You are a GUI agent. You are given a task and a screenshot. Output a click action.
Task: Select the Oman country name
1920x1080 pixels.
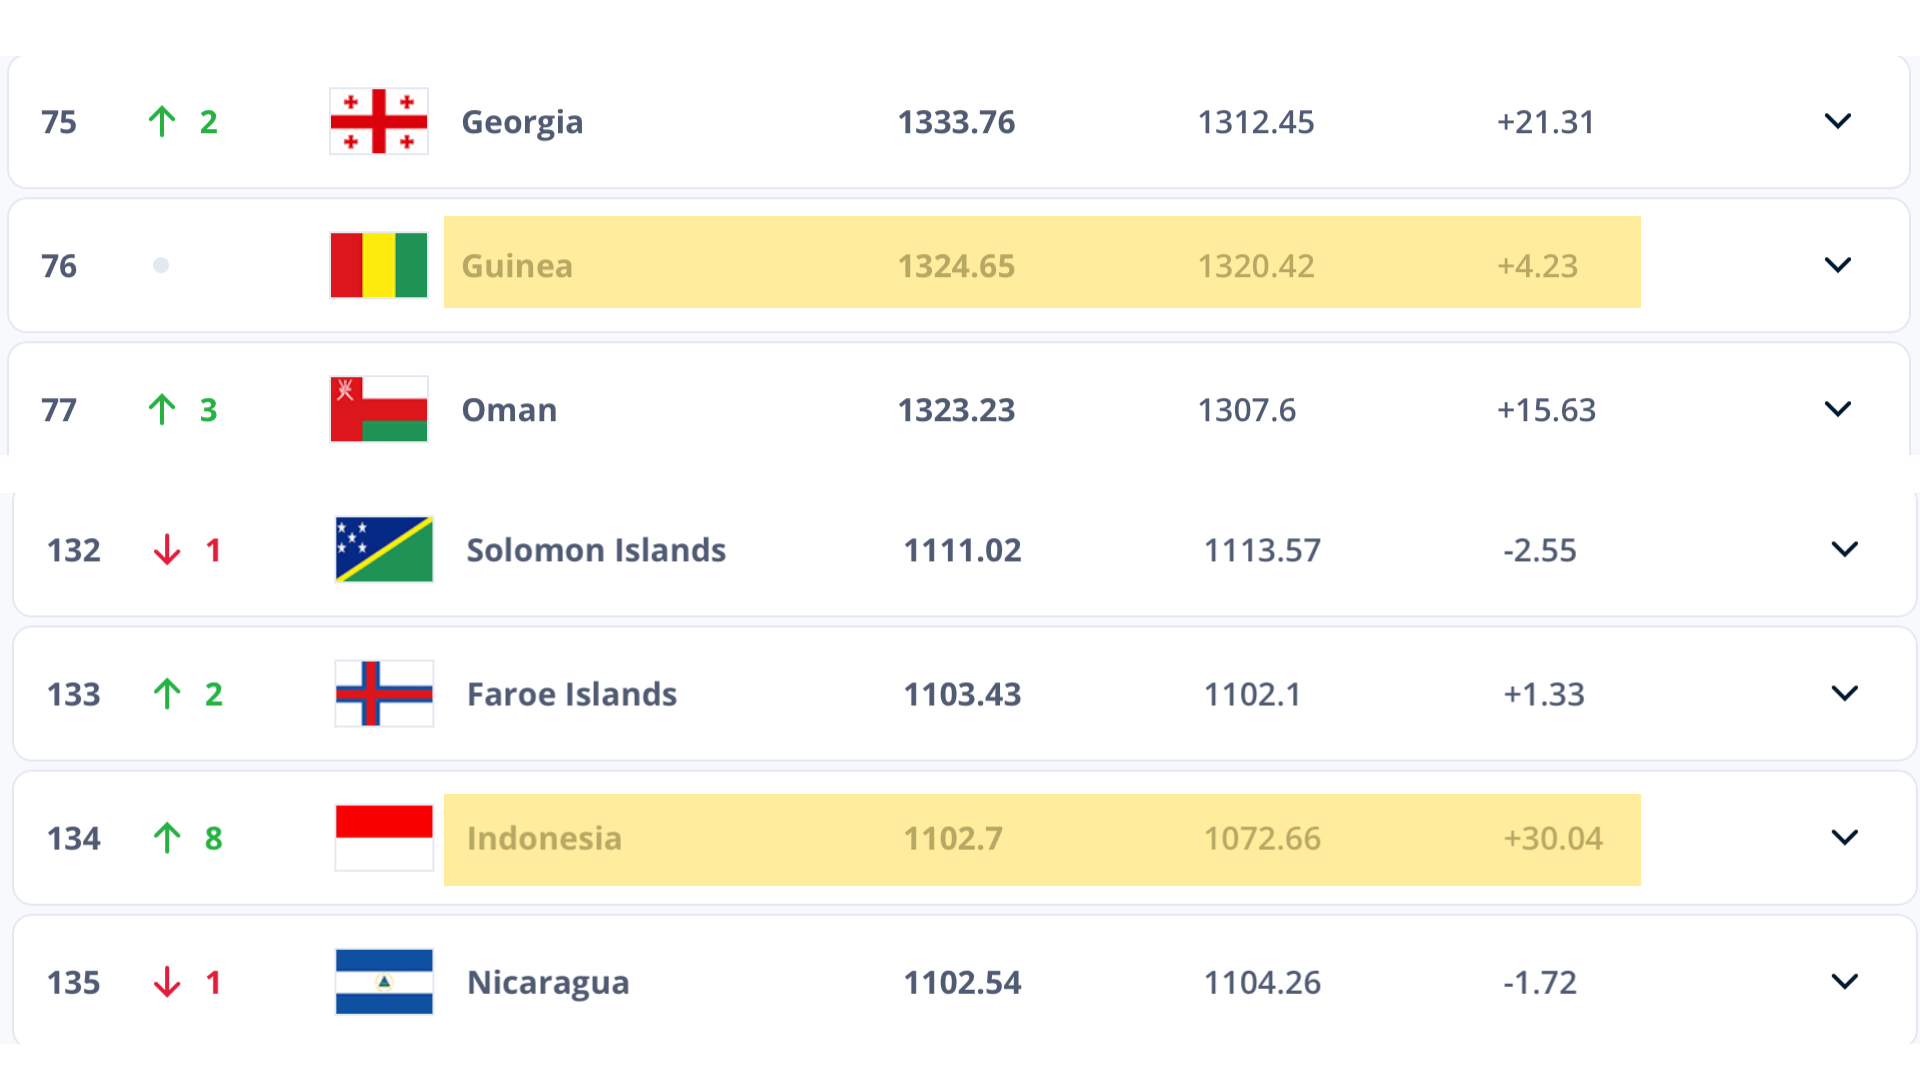point(509,409)
